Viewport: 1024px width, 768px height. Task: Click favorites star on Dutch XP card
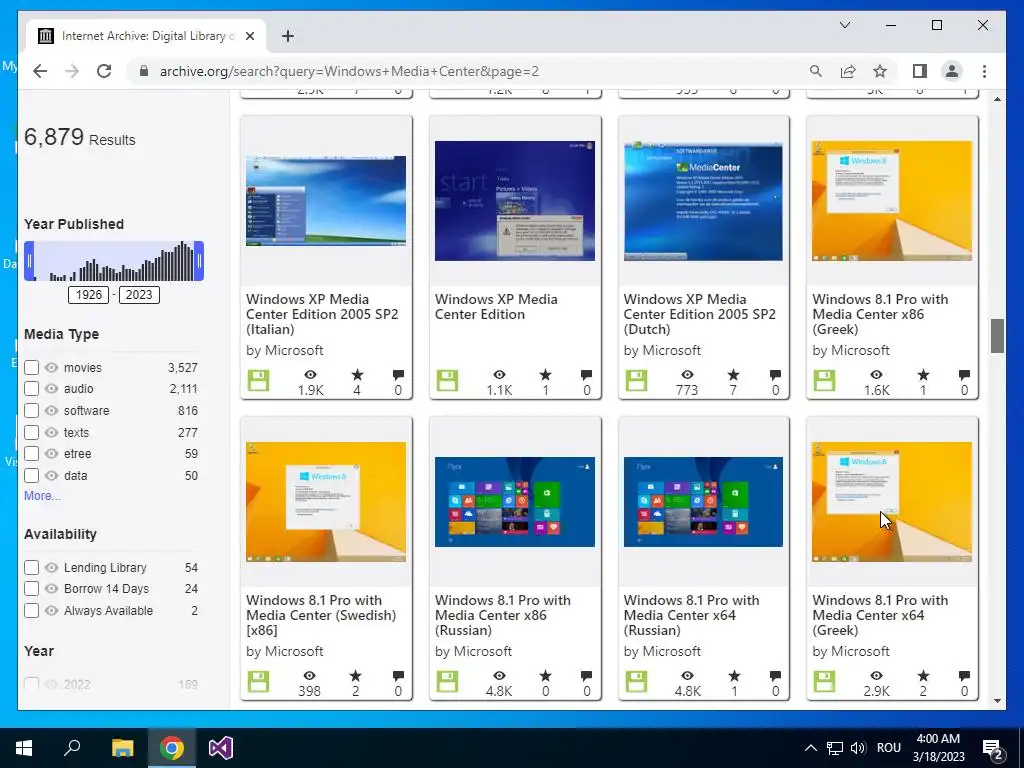pos(733,375)
